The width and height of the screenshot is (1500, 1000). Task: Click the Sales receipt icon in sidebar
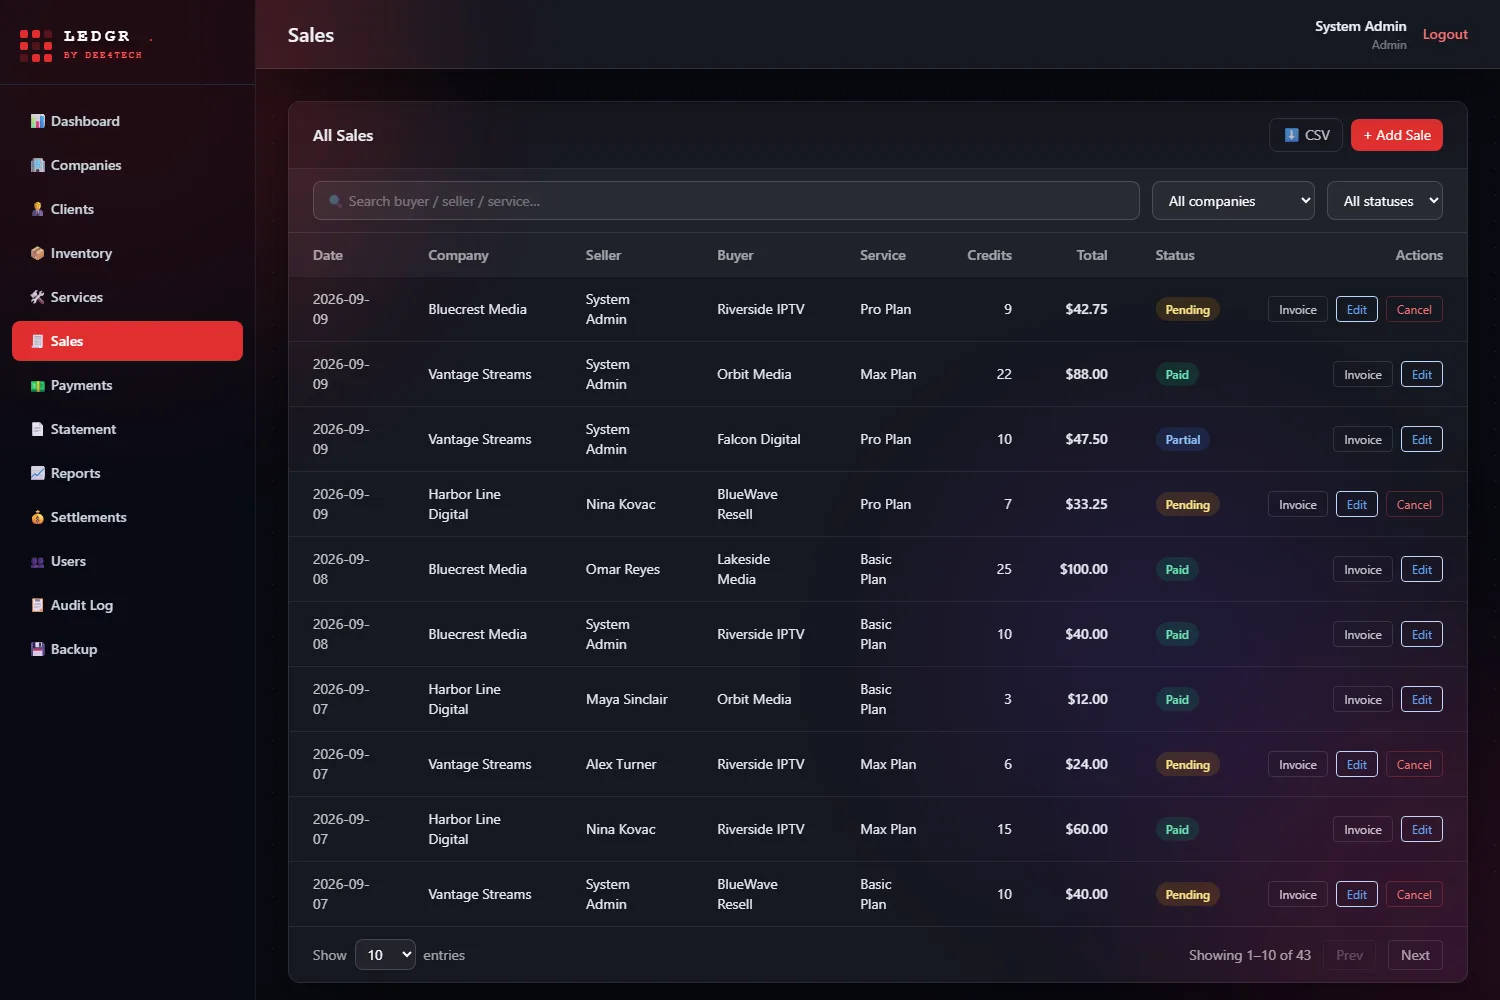pos(38,341)
